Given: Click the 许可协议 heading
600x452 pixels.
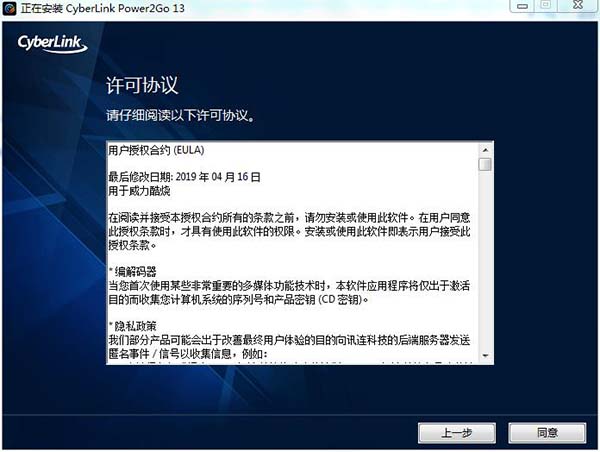Looking at the screenshot, I should click(142, 85).
